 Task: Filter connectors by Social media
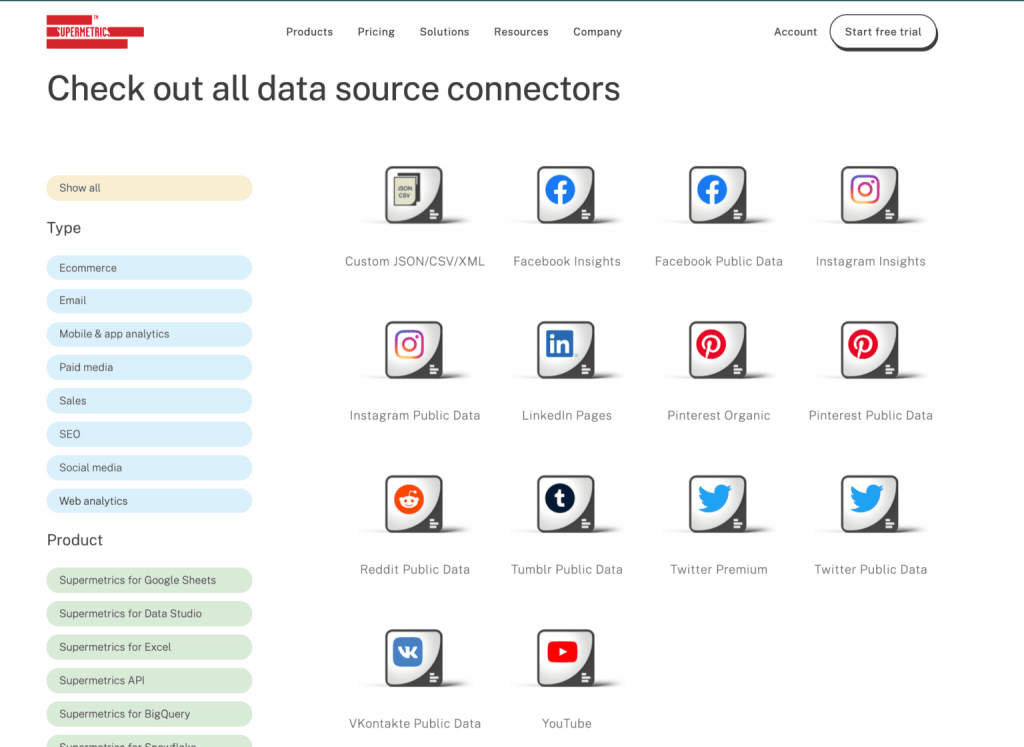[x=150, y=468]
